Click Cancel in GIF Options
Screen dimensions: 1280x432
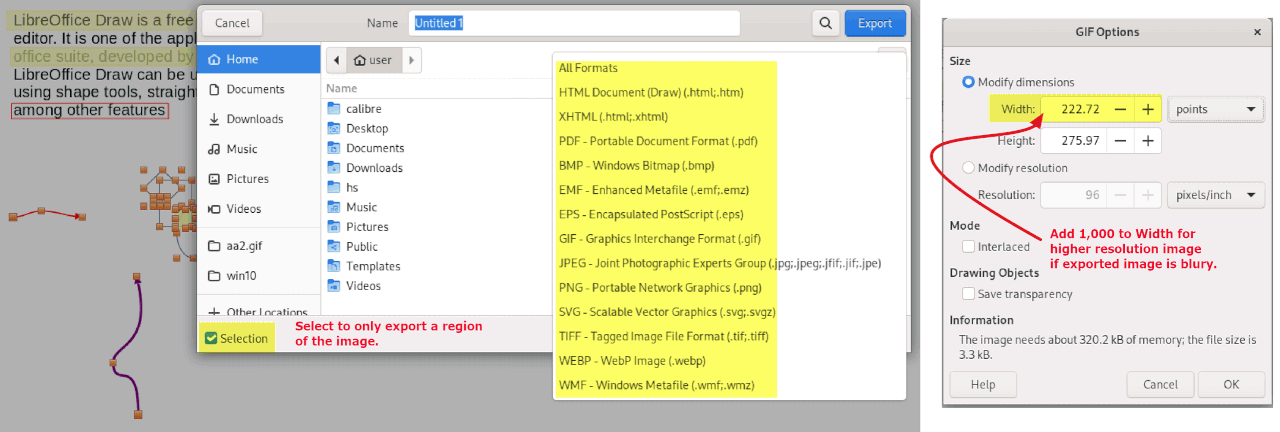click(x=1160, y=385)
